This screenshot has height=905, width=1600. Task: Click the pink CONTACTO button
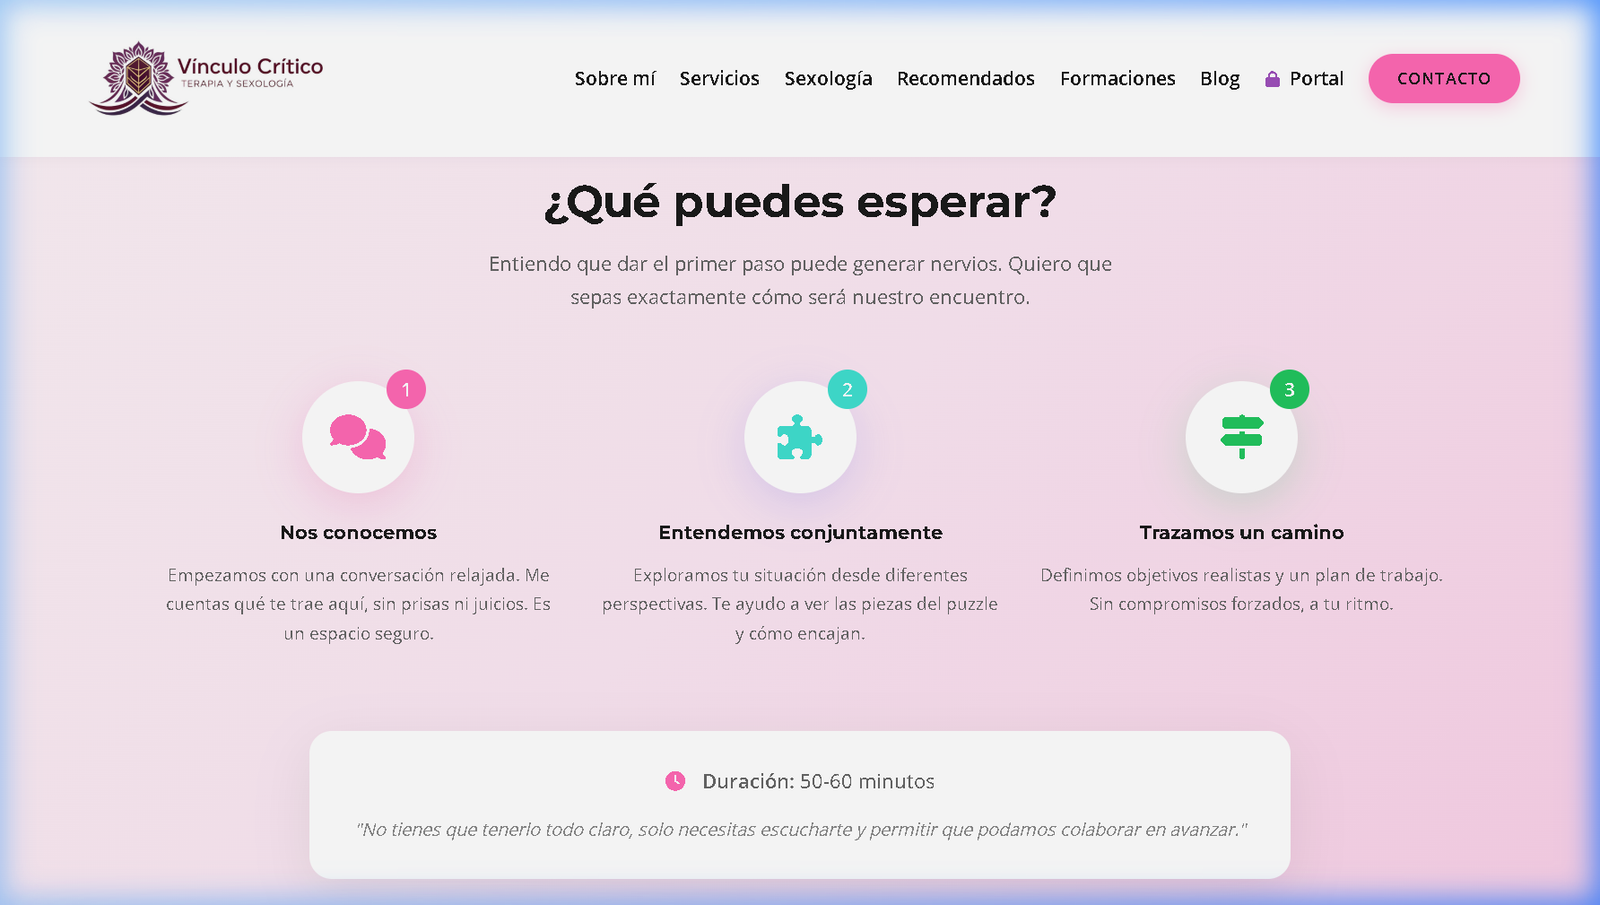pyautogui.click(x=1444, y=78)
